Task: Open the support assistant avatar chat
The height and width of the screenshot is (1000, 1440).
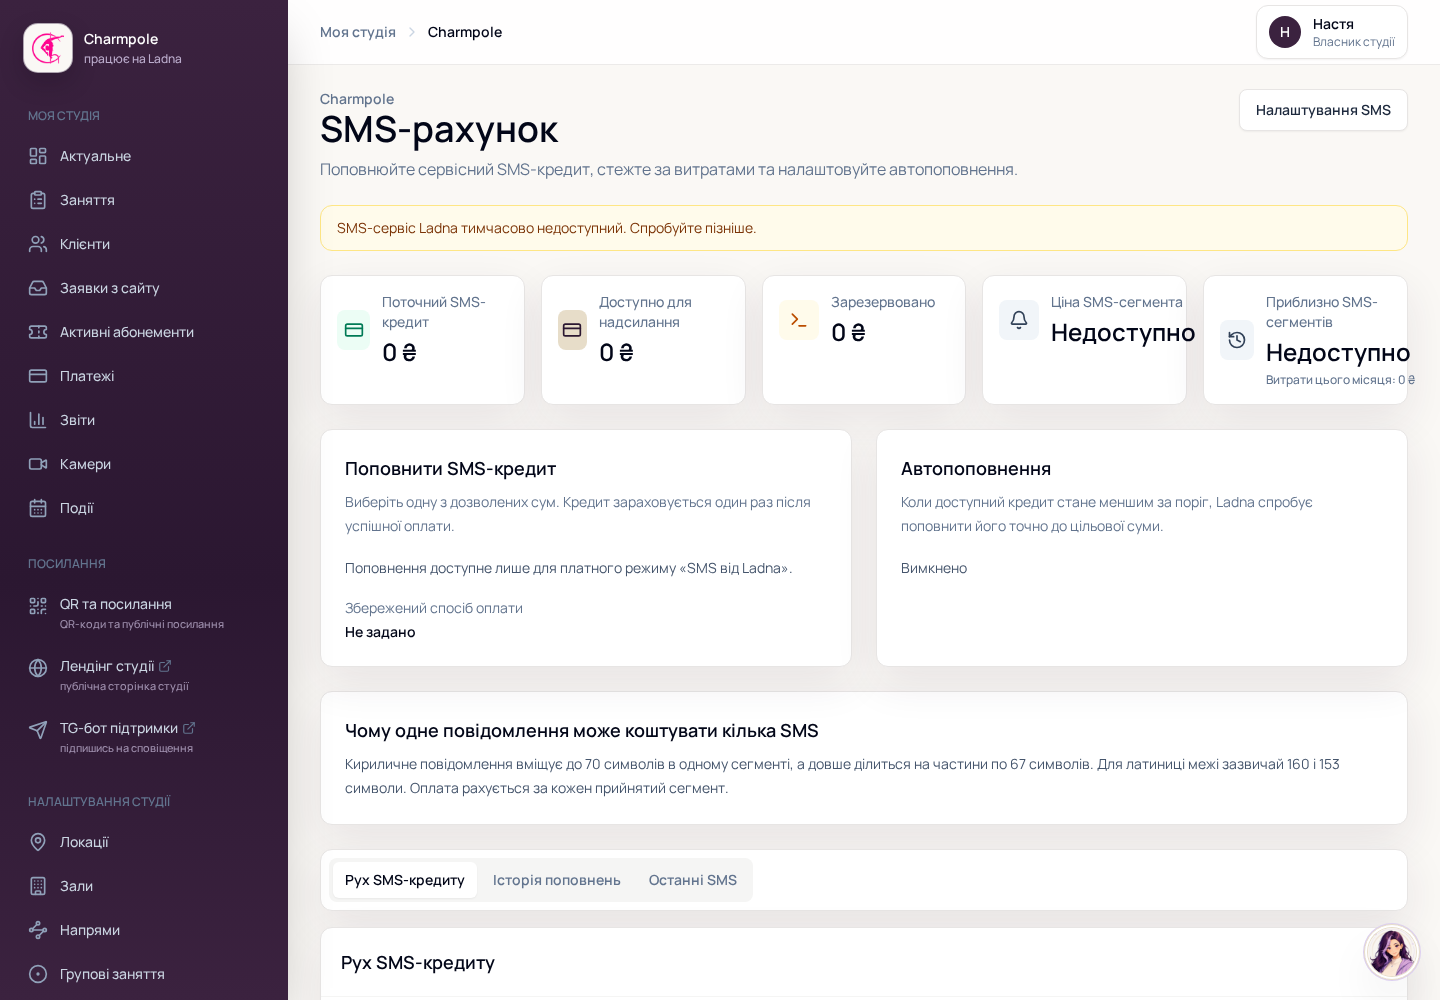Action: pyautogui.click(x=1392, y=952)
